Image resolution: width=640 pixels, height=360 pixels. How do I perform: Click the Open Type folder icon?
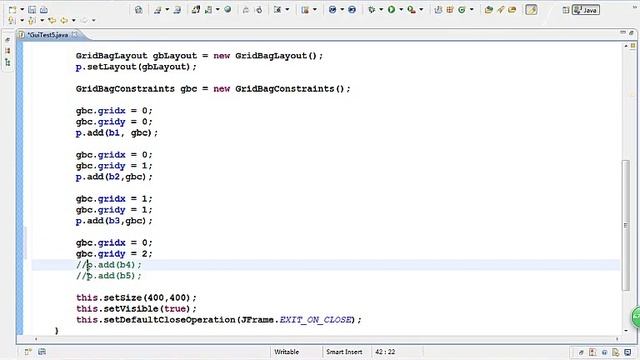coord(489,9)
